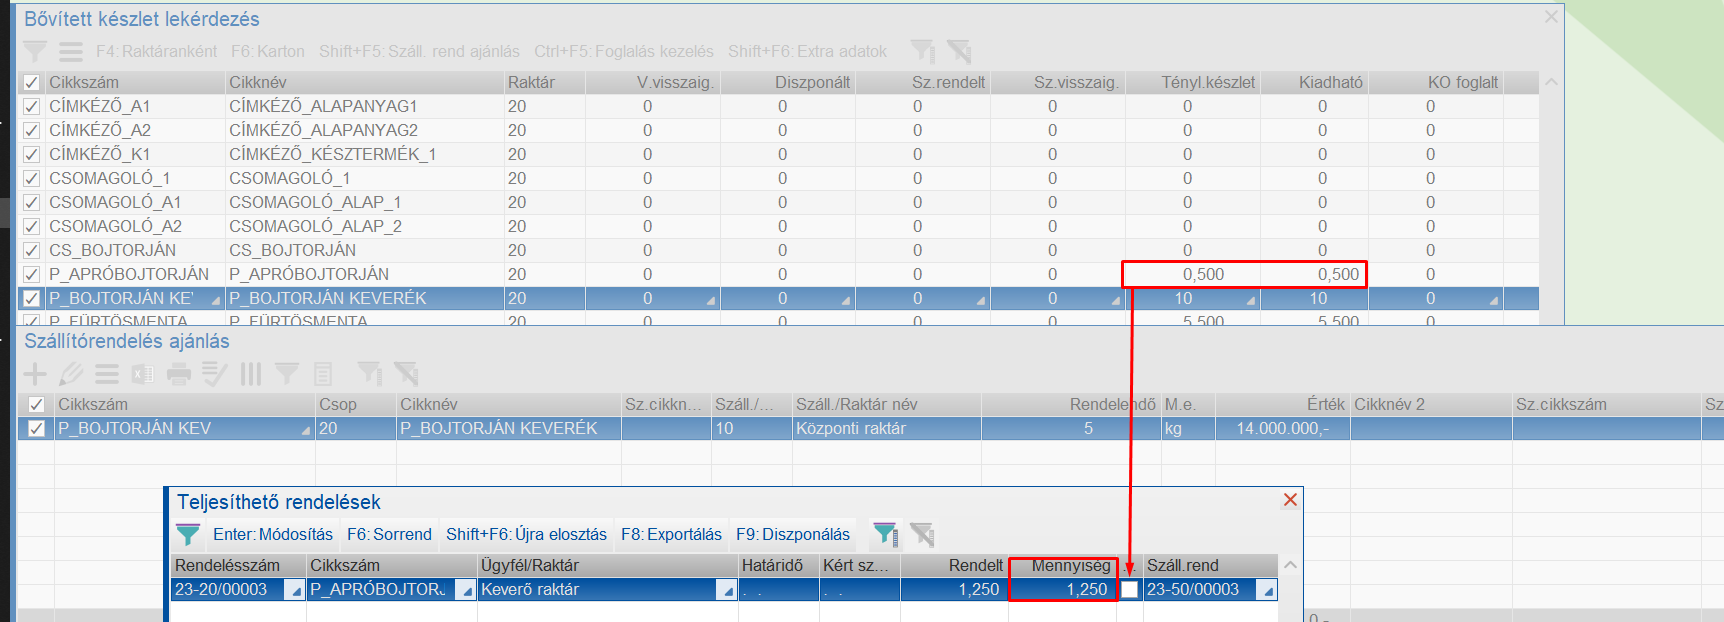The image size is (1724, 622).
Task: Toggle checkbox for selected P_BOJTORJÁN KEVERÉK stock row
Action: pyautogui.click(x=31, y=298)
